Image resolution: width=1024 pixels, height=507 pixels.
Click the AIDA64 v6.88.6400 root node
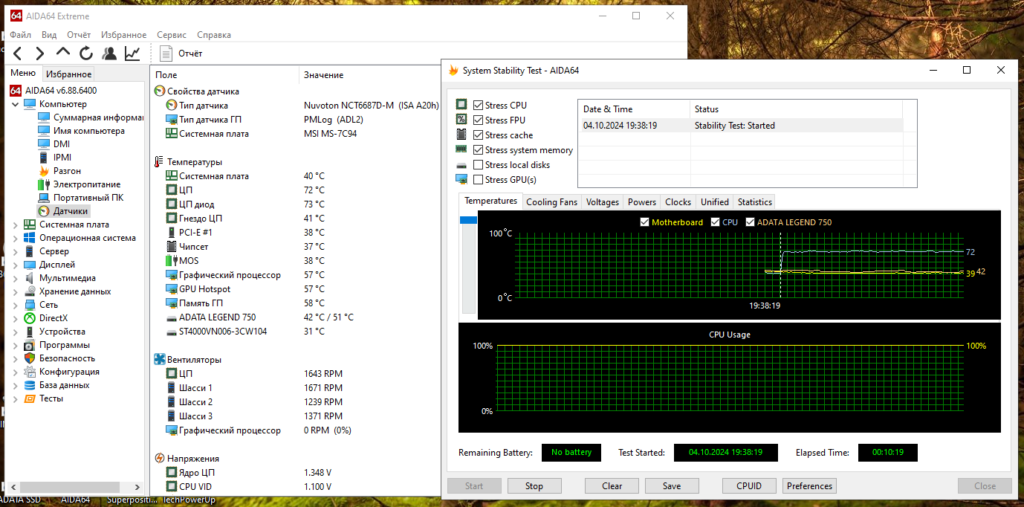pos(60,90)
